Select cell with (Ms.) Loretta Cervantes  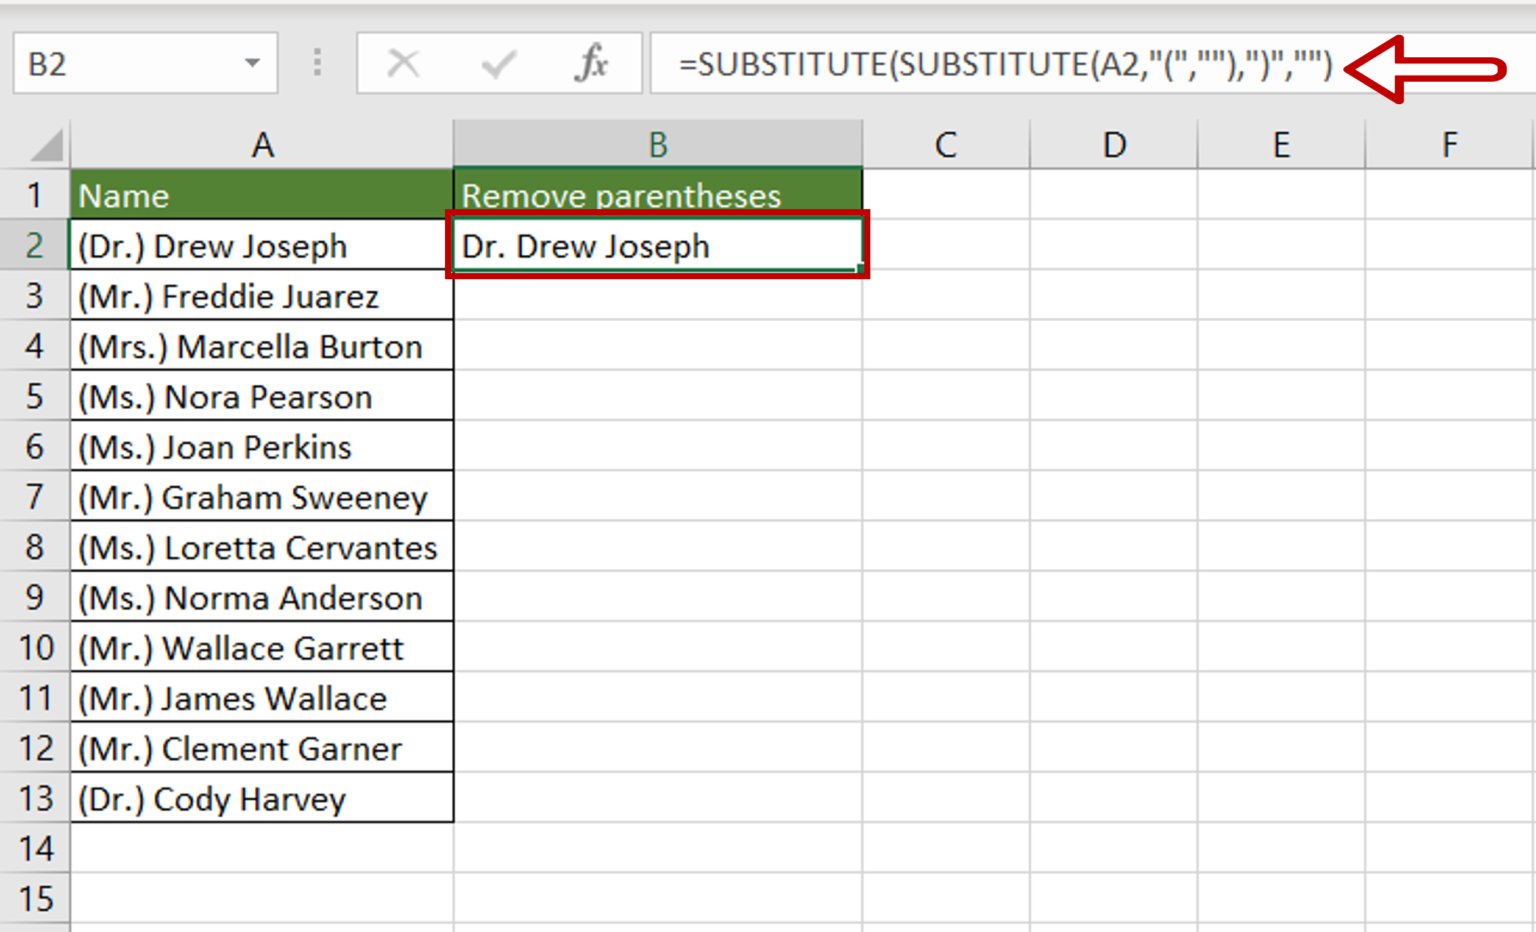point(262,547)
